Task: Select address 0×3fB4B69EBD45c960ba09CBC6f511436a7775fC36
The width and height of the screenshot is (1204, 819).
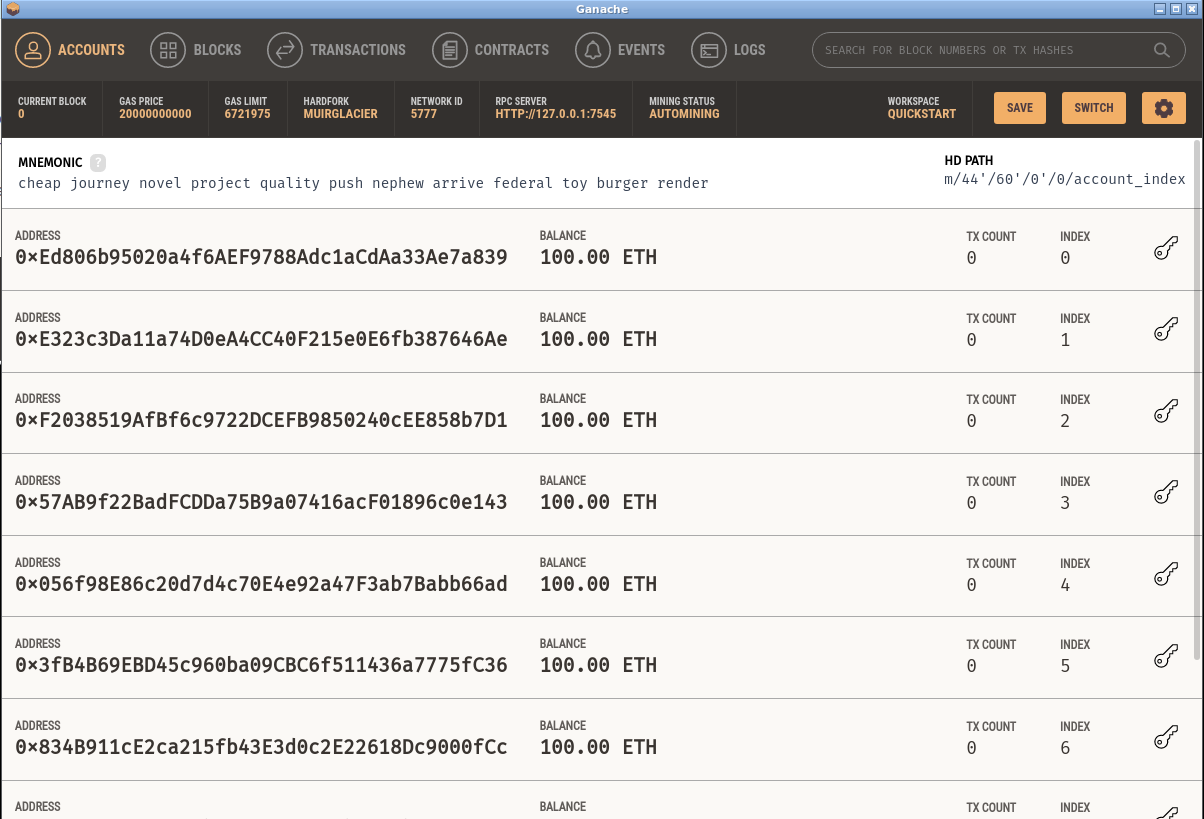Action: pyautogui.click(x=261, y=666)
